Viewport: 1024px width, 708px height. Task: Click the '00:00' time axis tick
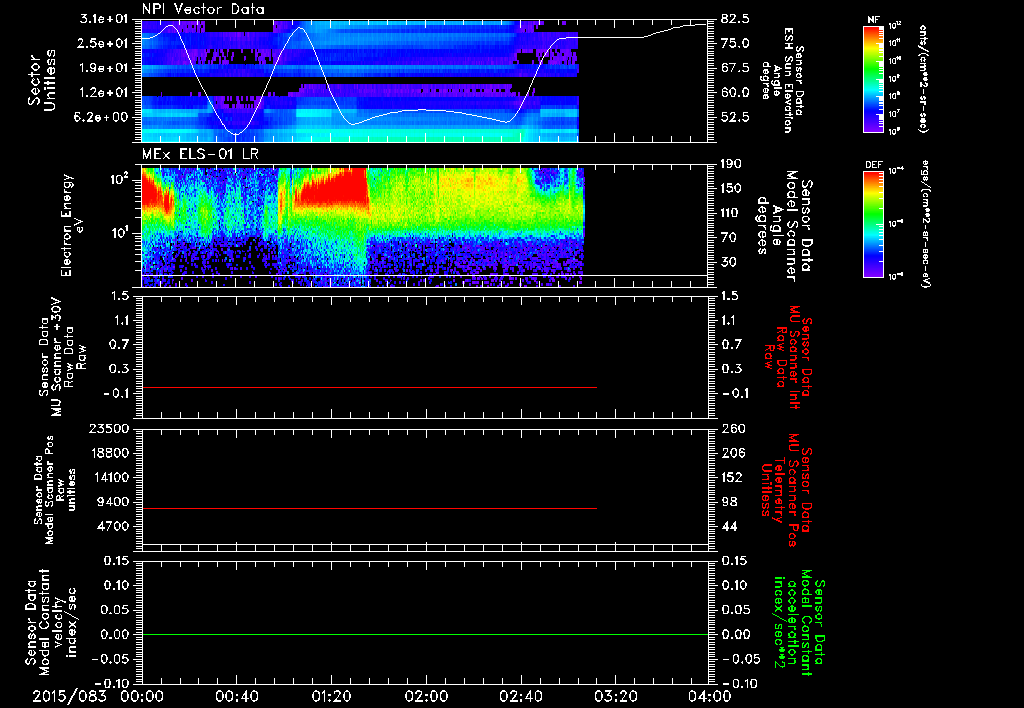[x=142, y=696]
